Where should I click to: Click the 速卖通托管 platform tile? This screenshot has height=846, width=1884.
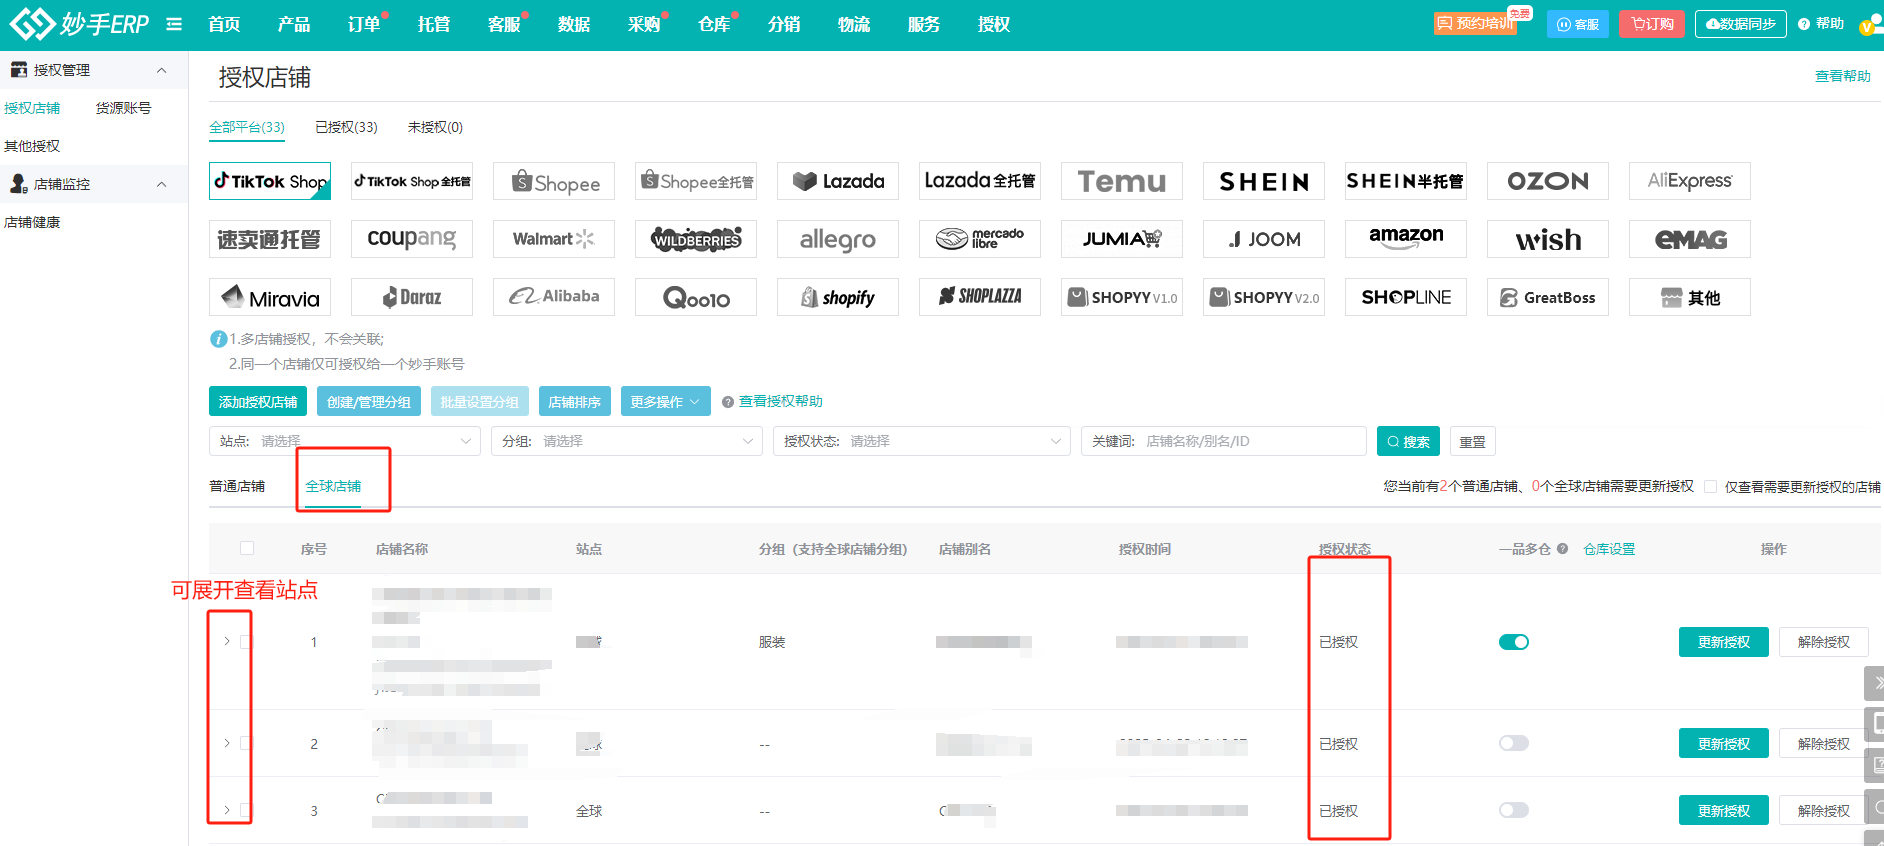pos(270,239)
